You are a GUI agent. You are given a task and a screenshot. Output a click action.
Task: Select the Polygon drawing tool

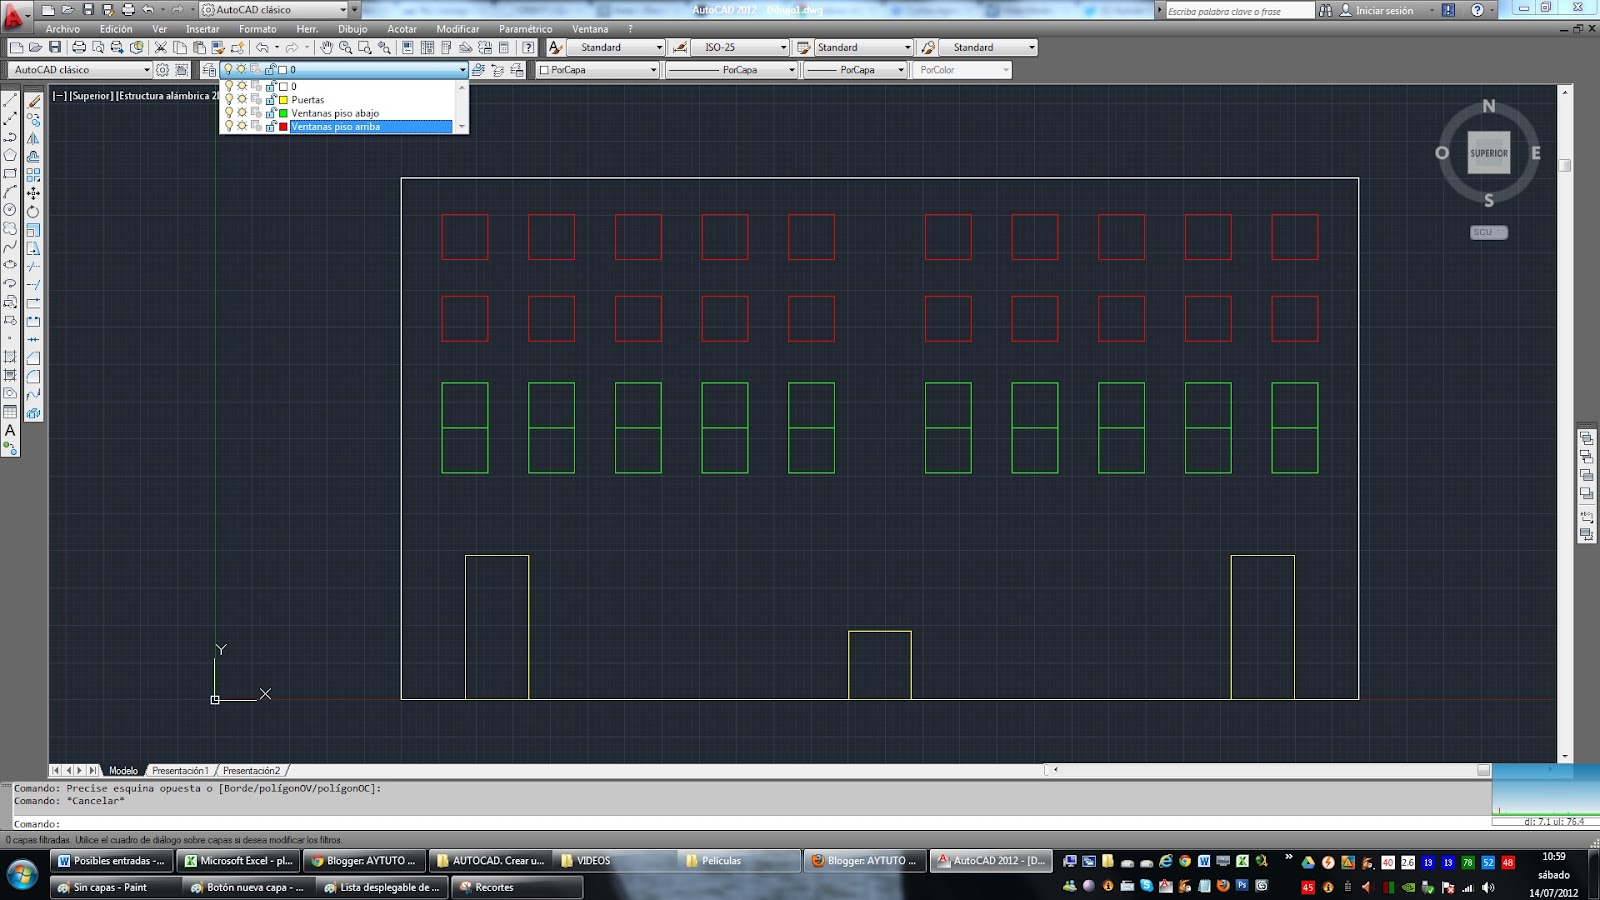click(x=10, y=155)
